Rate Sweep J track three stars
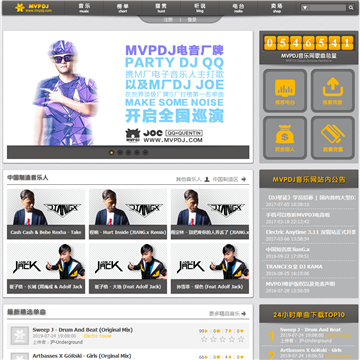This screenshot has height=360, width=360. coord(222,339)
